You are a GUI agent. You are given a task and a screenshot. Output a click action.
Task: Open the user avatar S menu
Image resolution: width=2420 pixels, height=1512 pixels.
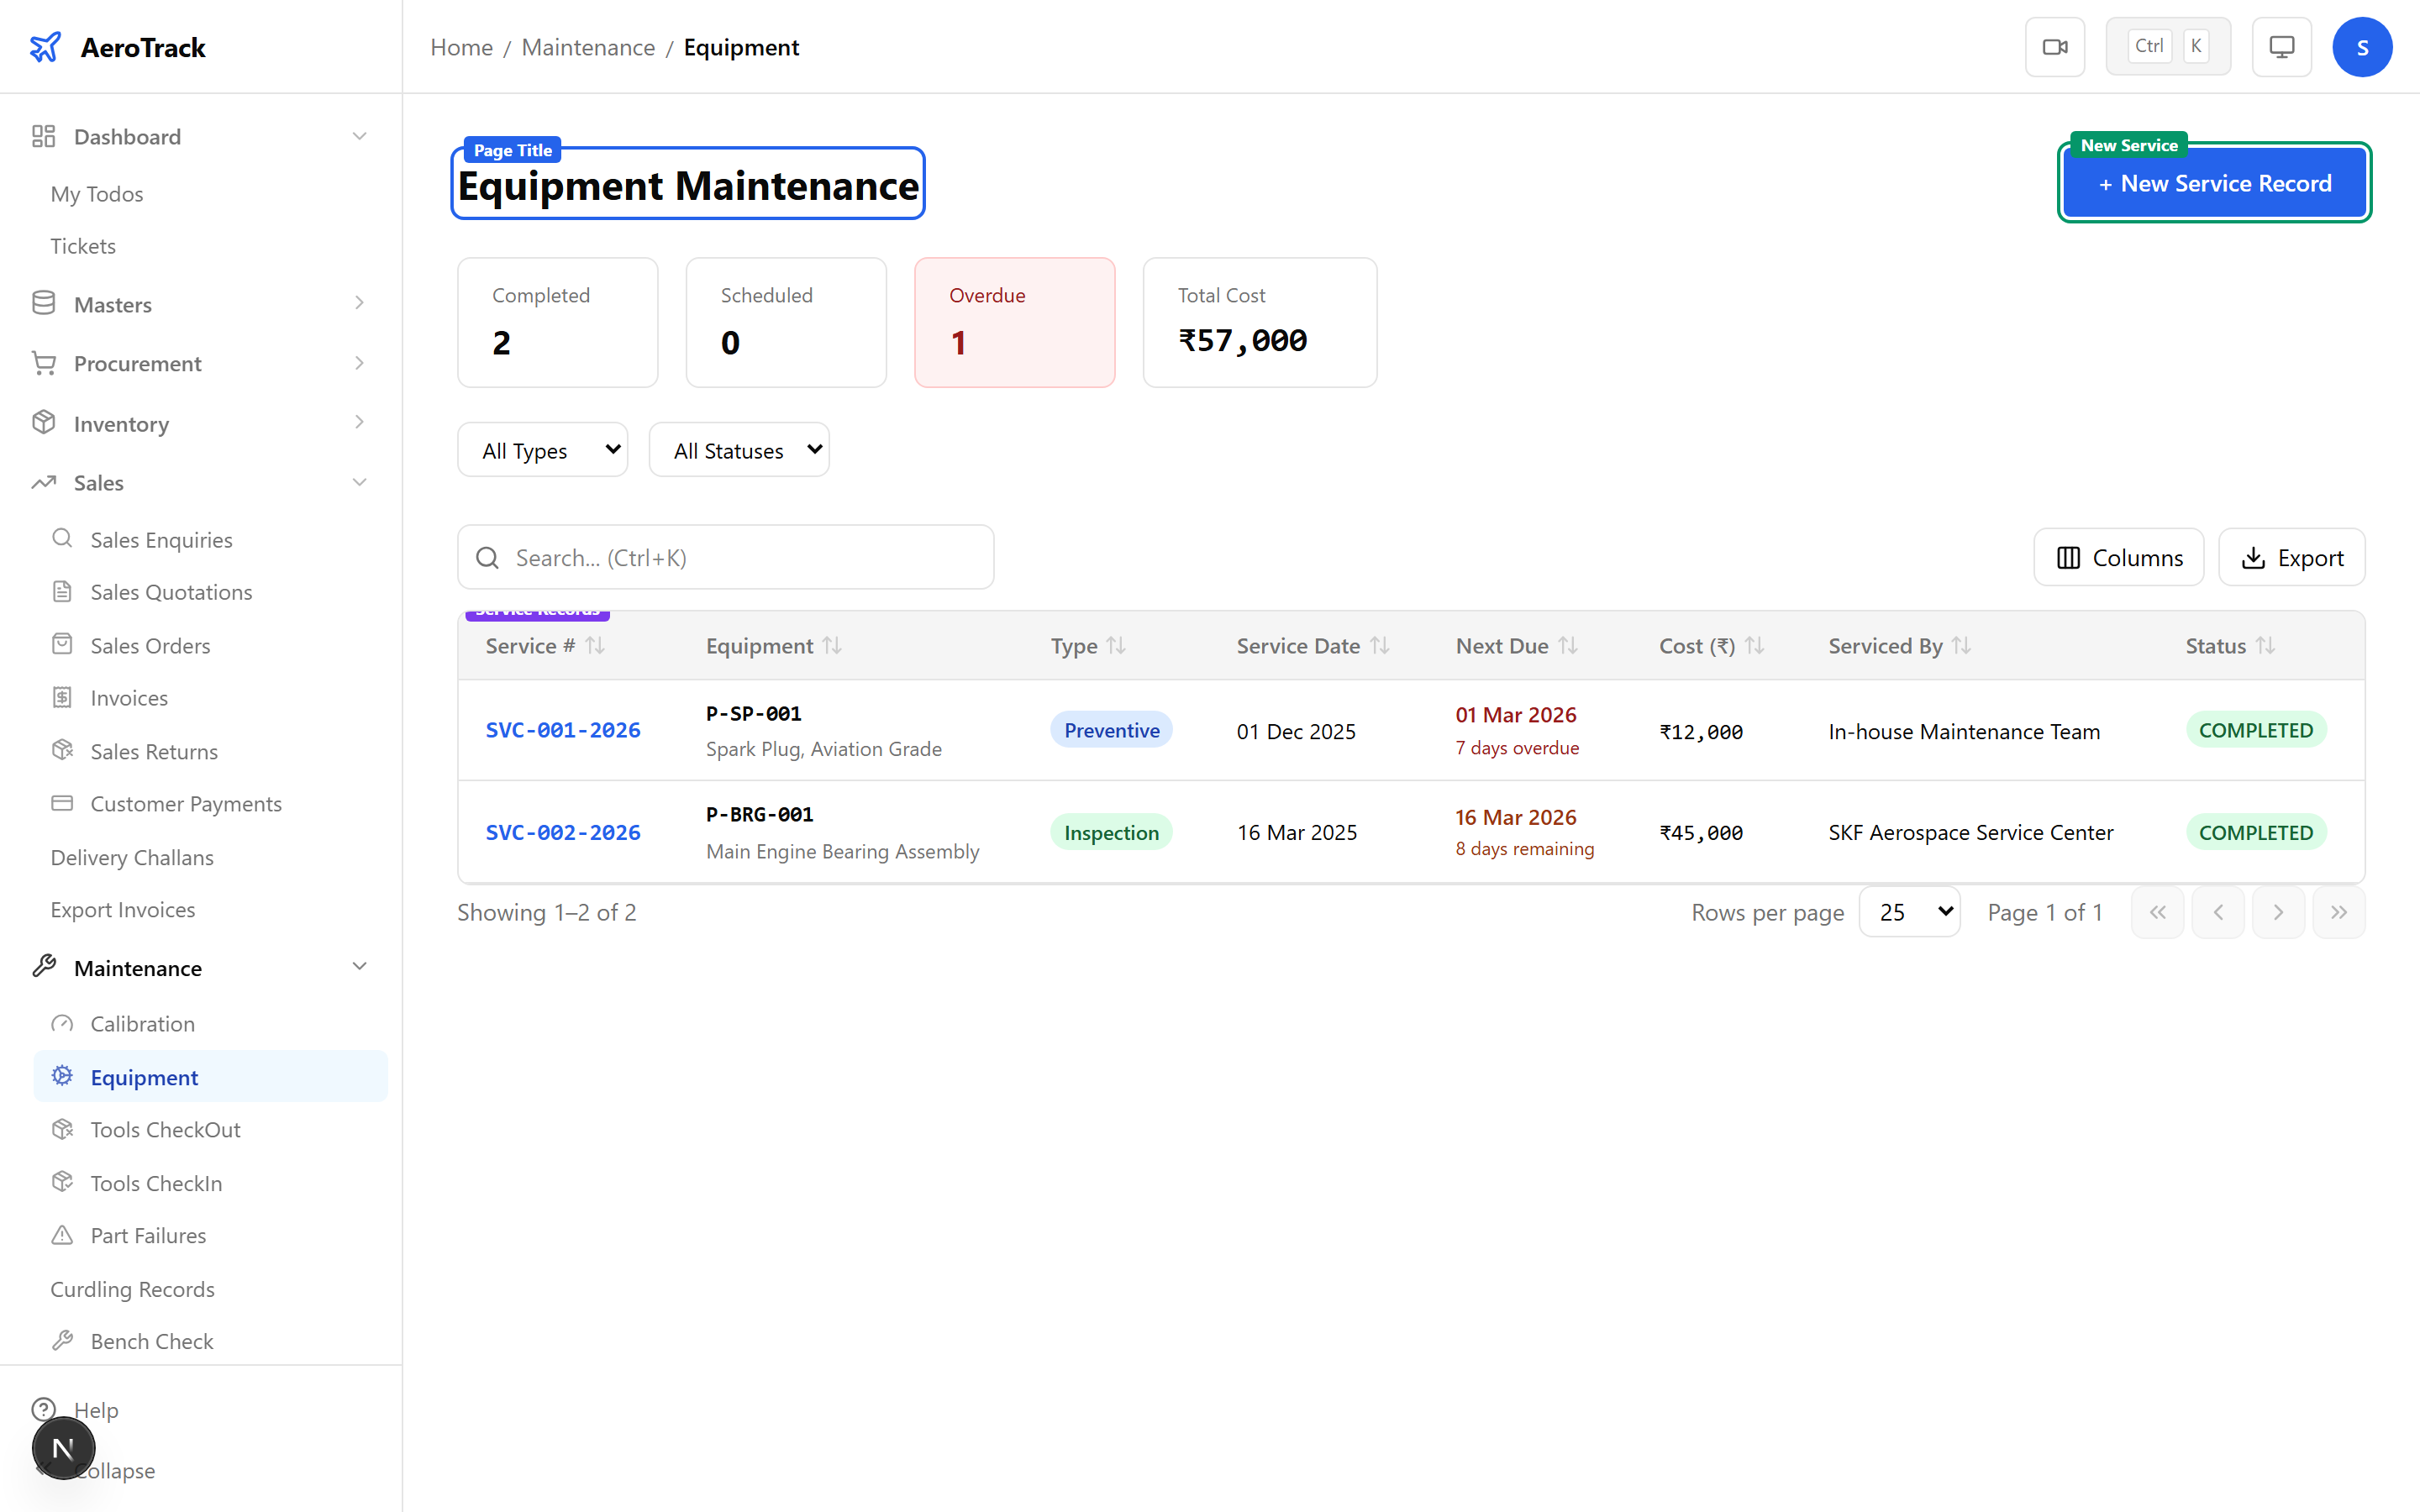click(x=2362, y=47)
